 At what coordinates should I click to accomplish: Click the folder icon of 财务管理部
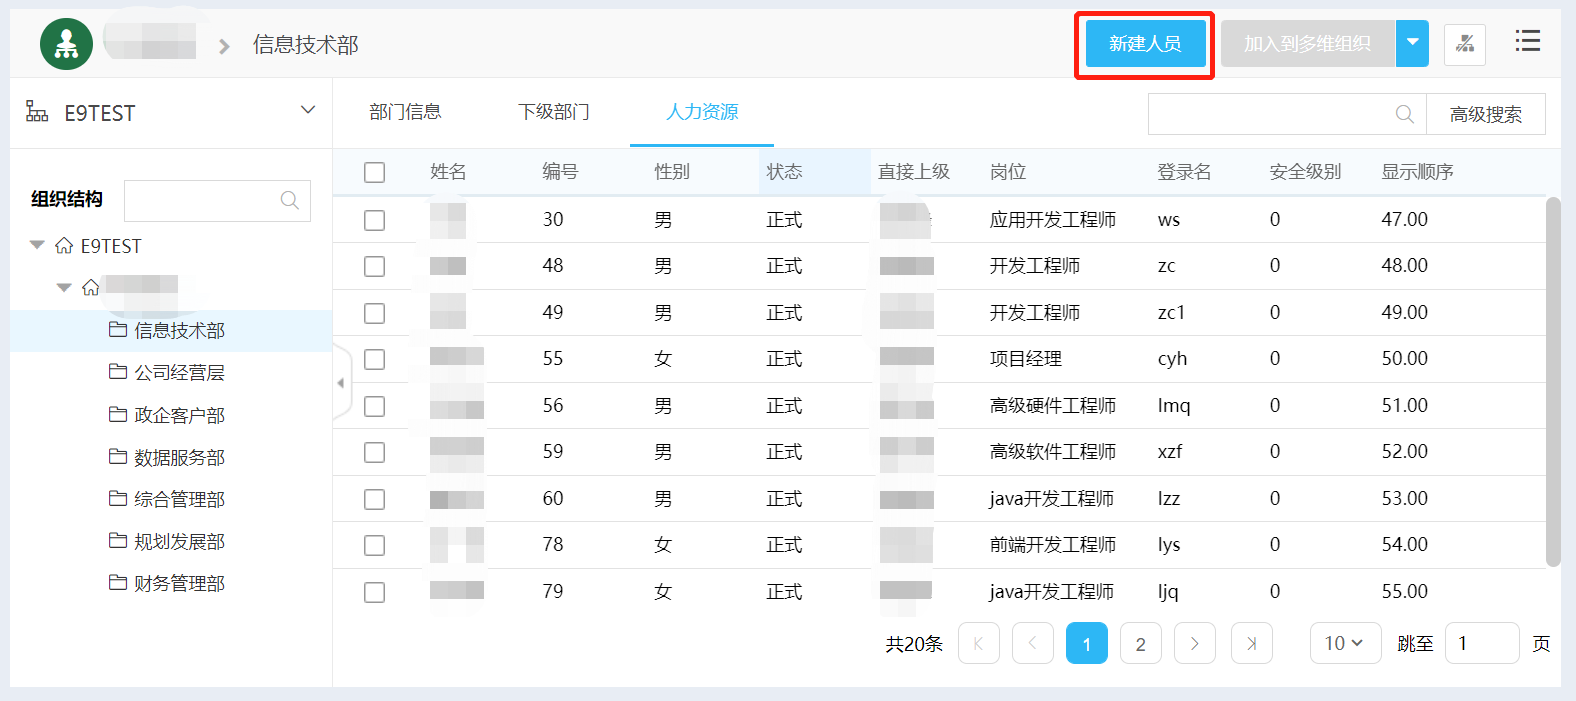pyautogui.click(x=118, y=582)
